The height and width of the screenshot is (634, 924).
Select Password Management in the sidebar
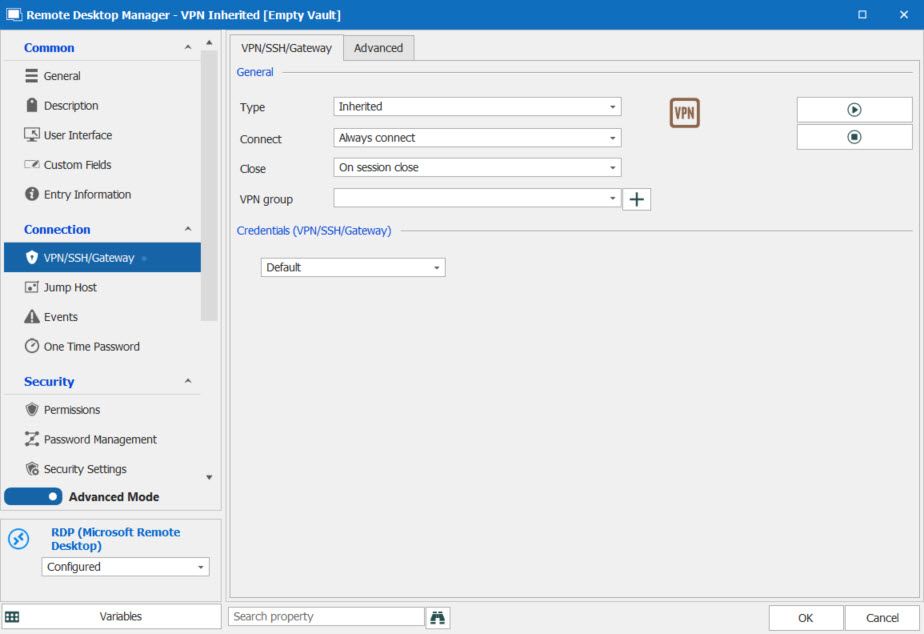[x=100, y=439]
